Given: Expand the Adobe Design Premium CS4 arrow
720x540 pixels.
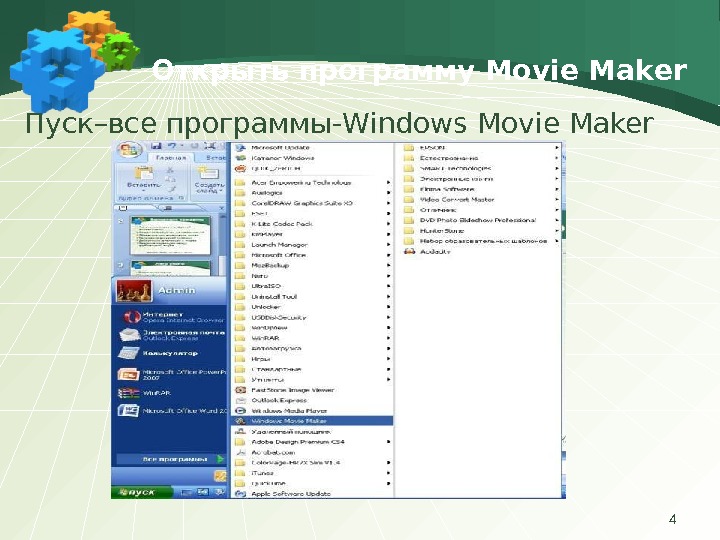Looking at the screenshot, I should coord(388,442).
